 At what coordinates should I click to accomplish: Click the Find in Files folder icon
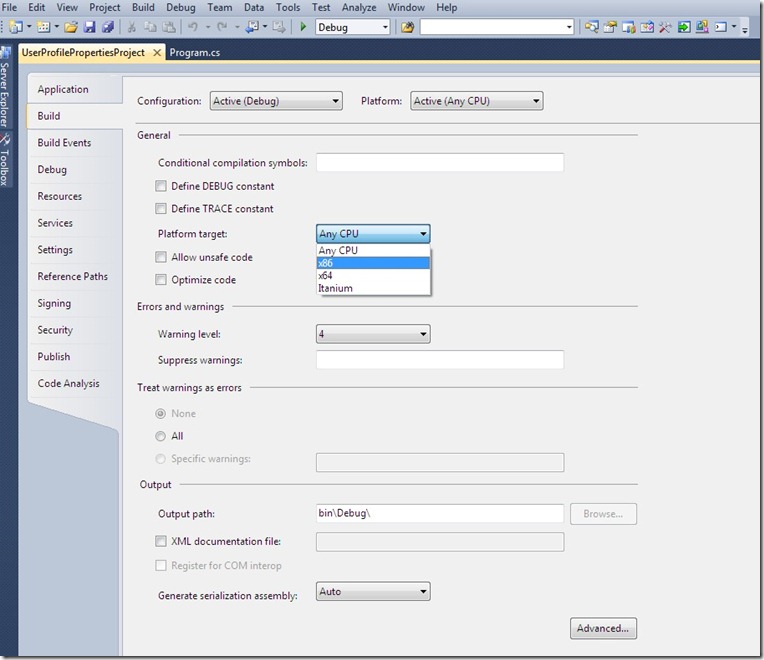click(407, 27)
